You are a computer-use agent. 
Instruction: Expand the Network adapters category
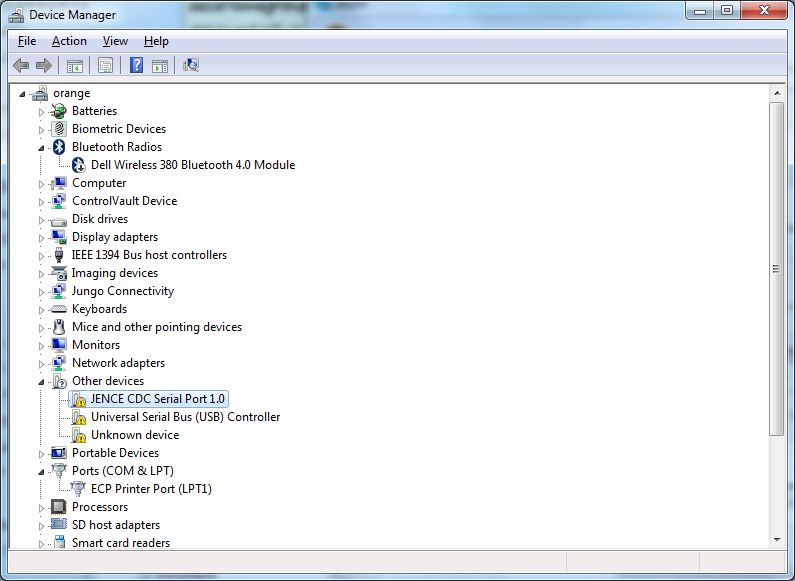[41, 364]
